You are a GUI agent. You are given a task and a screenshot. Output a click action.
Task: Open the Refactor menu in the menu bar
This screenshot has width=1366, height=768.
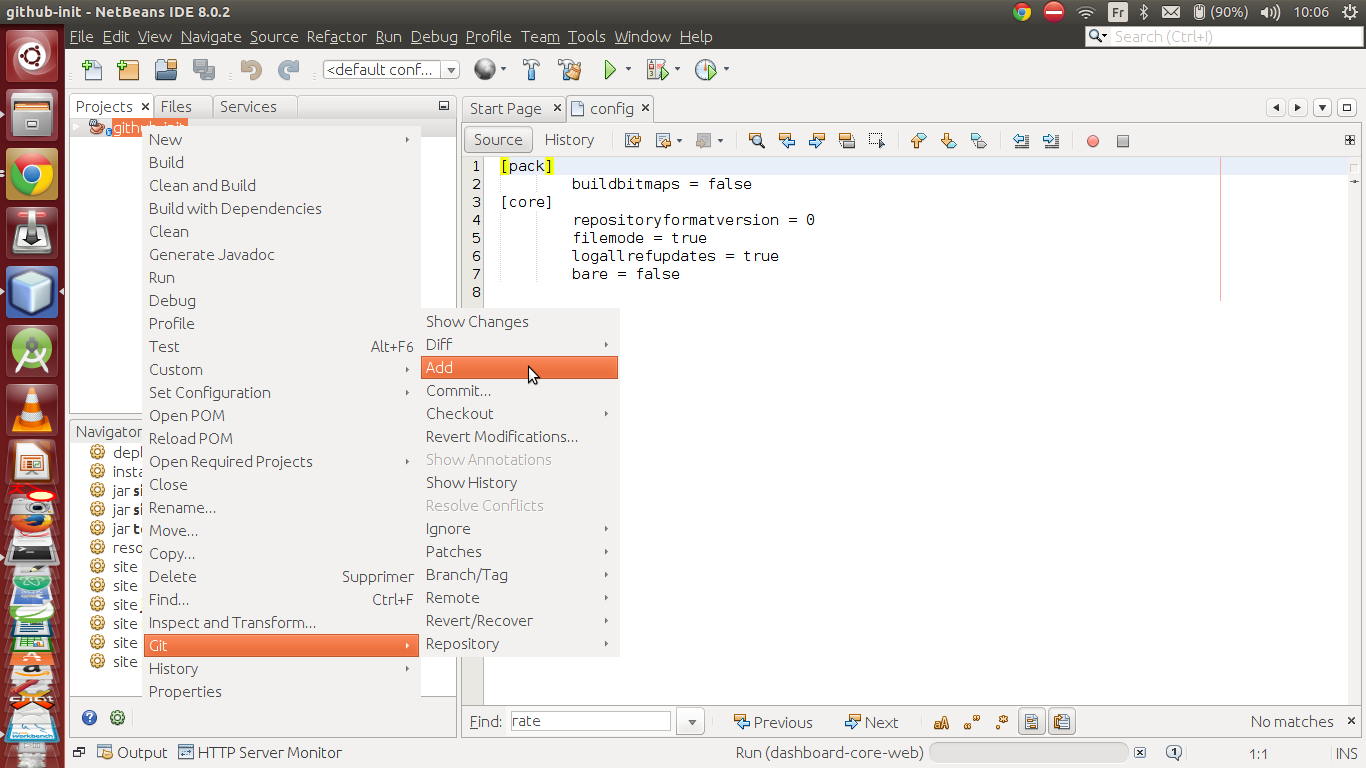(337, 37)
